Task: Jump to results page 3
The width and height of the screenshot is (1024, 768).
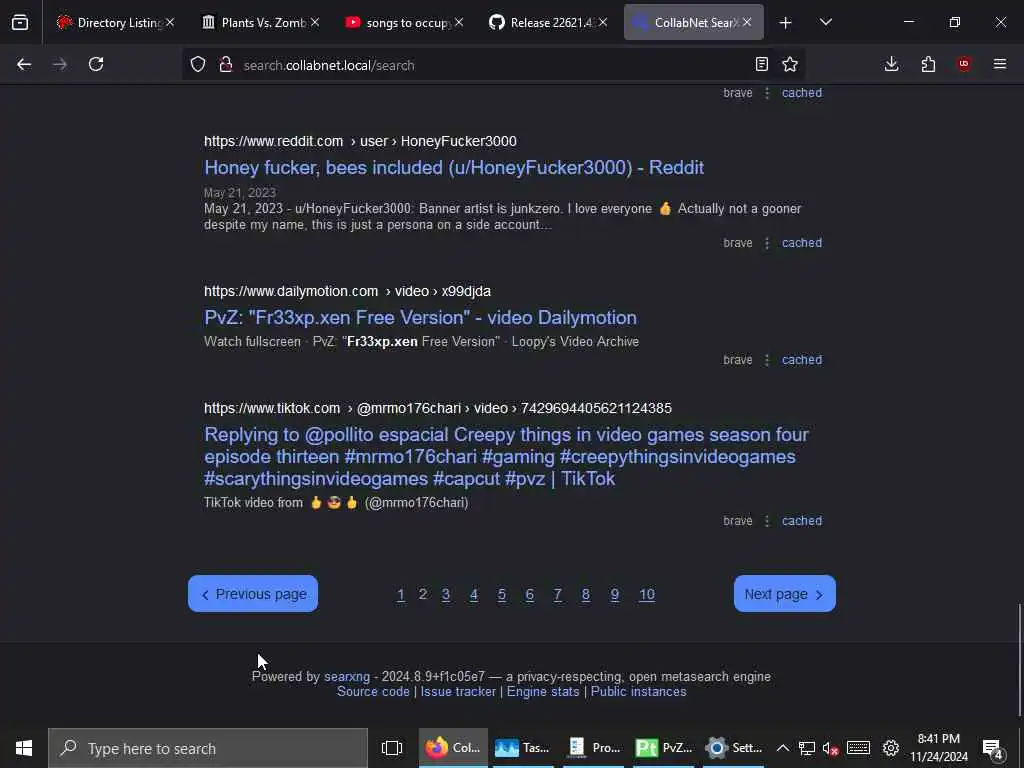Action: pos(445,595)
